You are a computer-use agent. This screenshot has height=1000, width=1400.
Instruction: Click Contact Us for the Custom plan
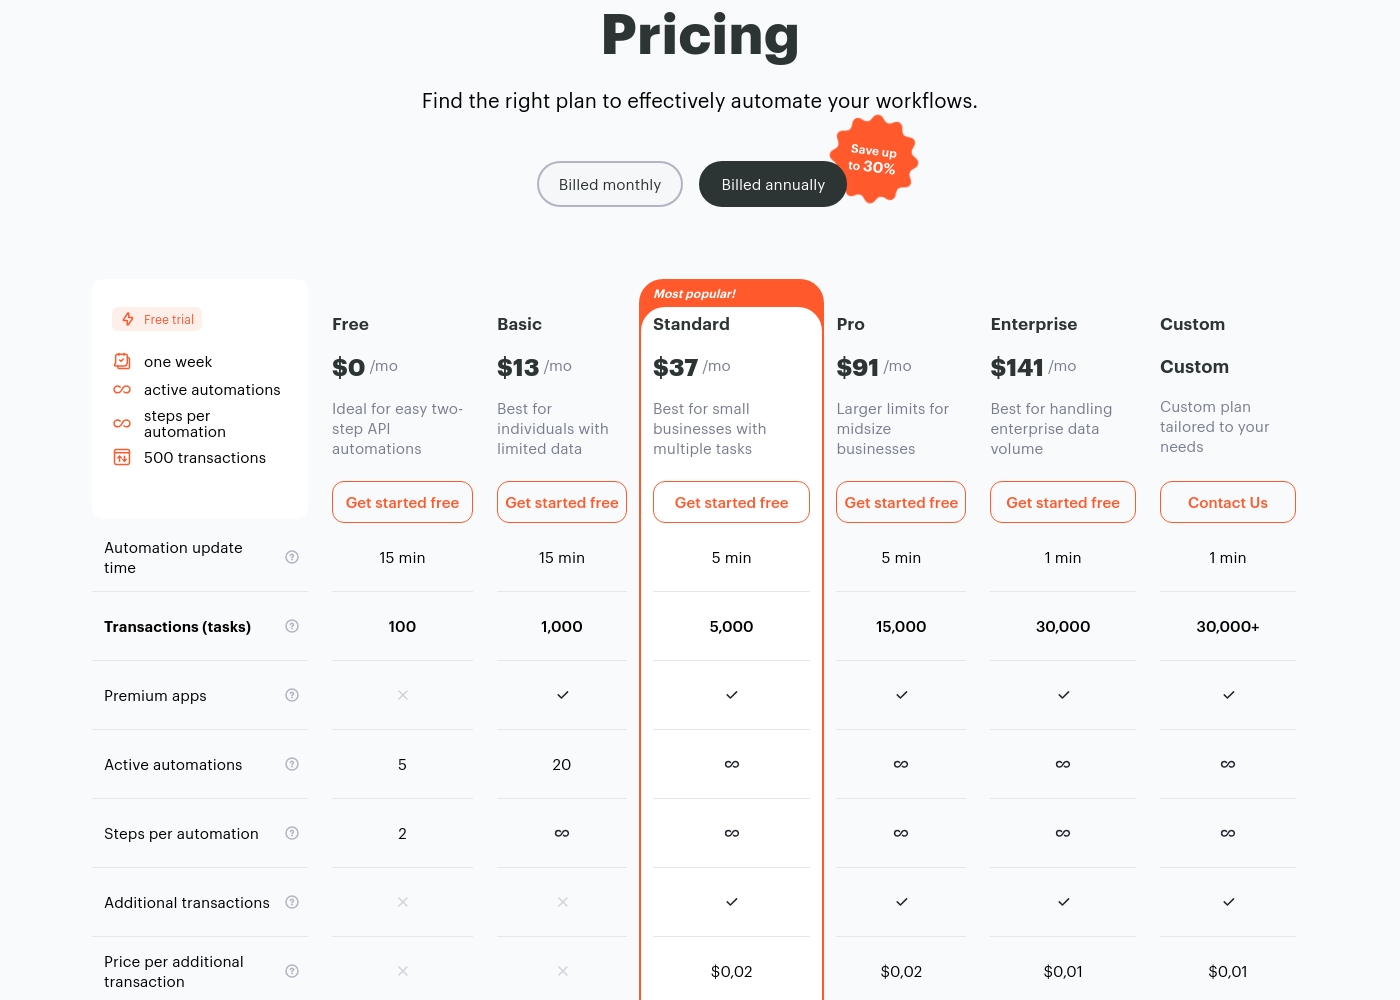point(1228,502)
